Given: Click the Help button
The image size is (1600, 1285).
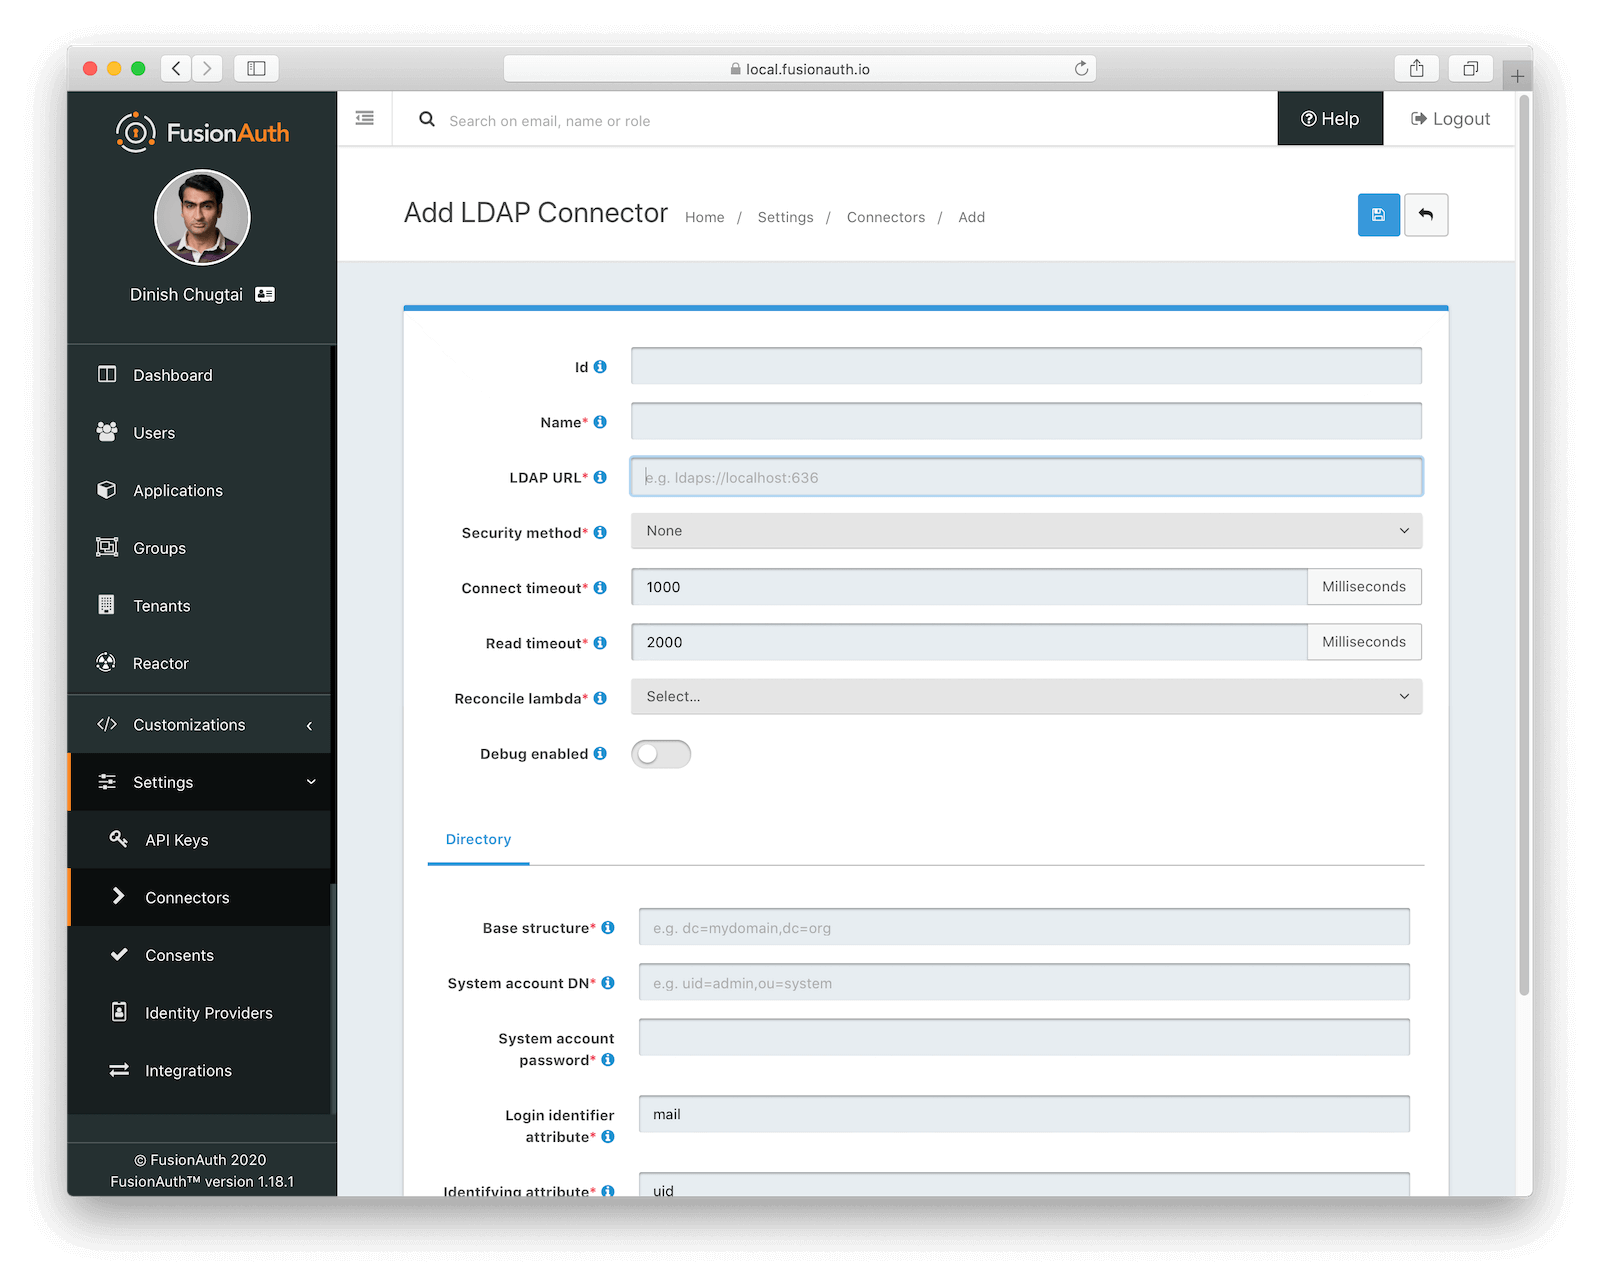Looking at the screenshot, I should click(1330, 119).
